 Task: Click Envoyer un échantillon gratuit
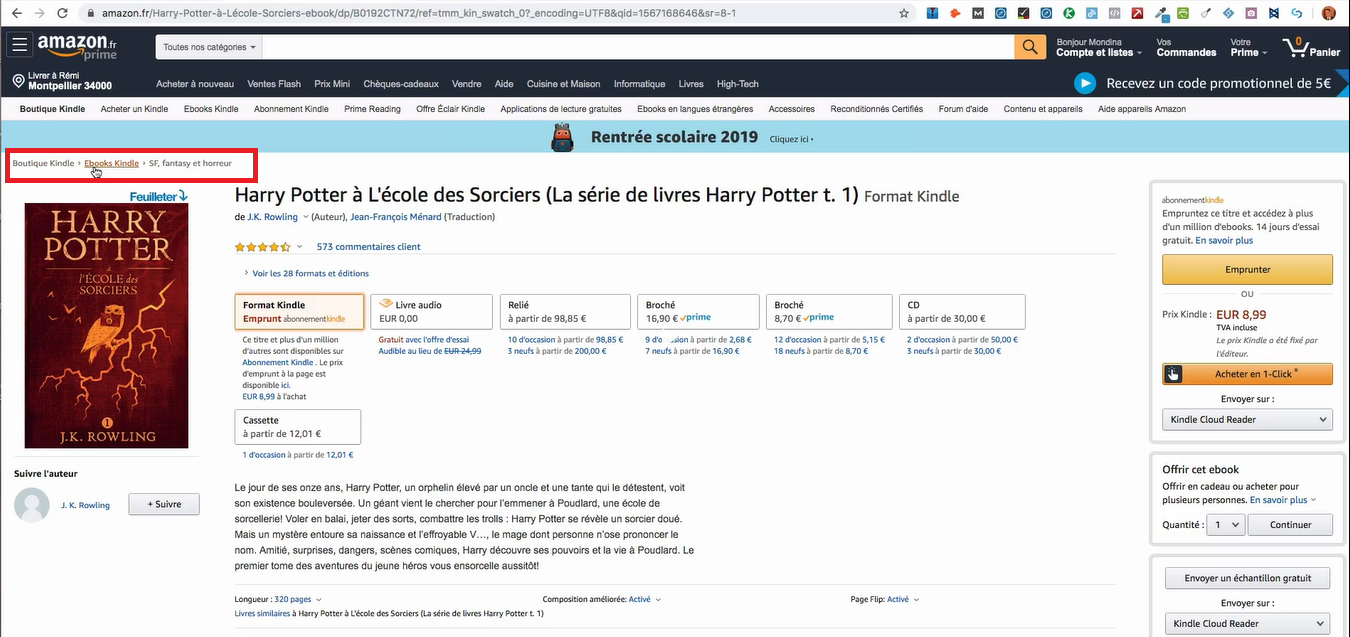(1247, 578)
